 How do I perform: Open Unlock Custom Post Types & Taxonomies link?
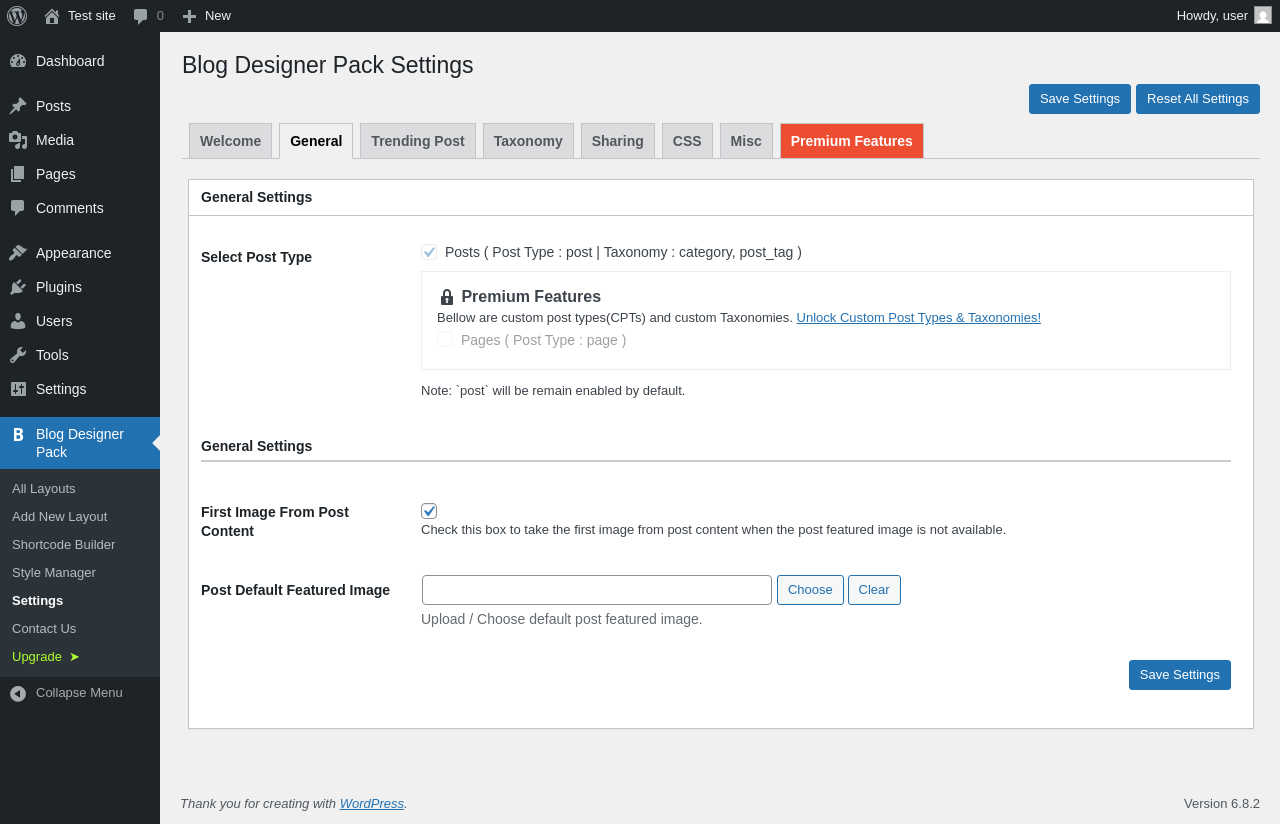[x=919, y=317]
